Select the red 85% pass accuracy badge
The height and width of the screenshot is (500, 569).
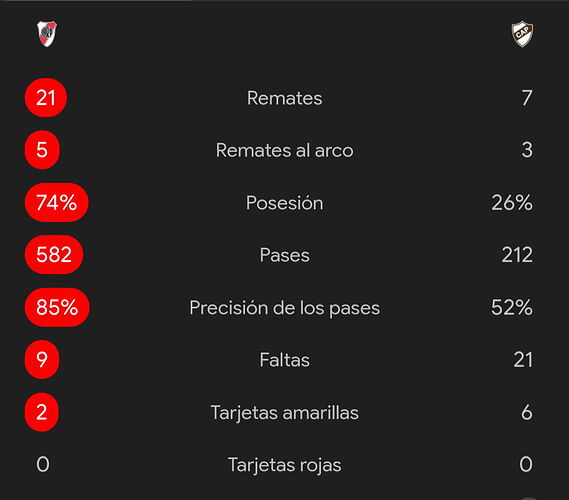point(57,307)
